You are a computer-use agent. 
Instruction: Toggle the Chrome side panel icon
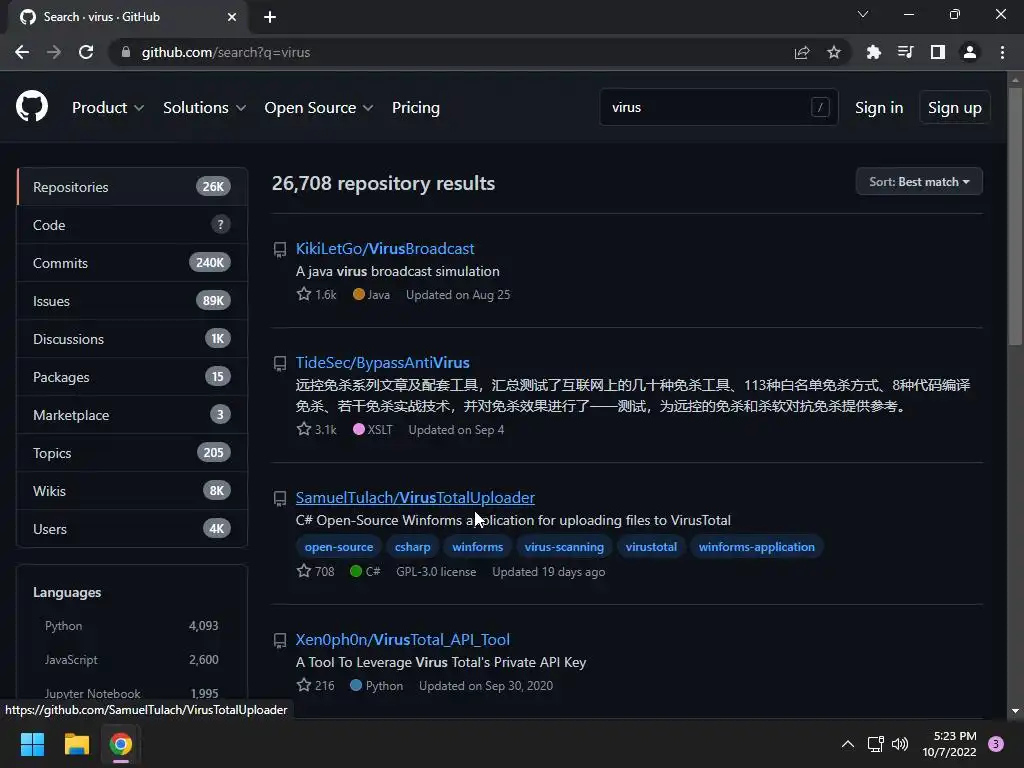click(x=938, y=52)
